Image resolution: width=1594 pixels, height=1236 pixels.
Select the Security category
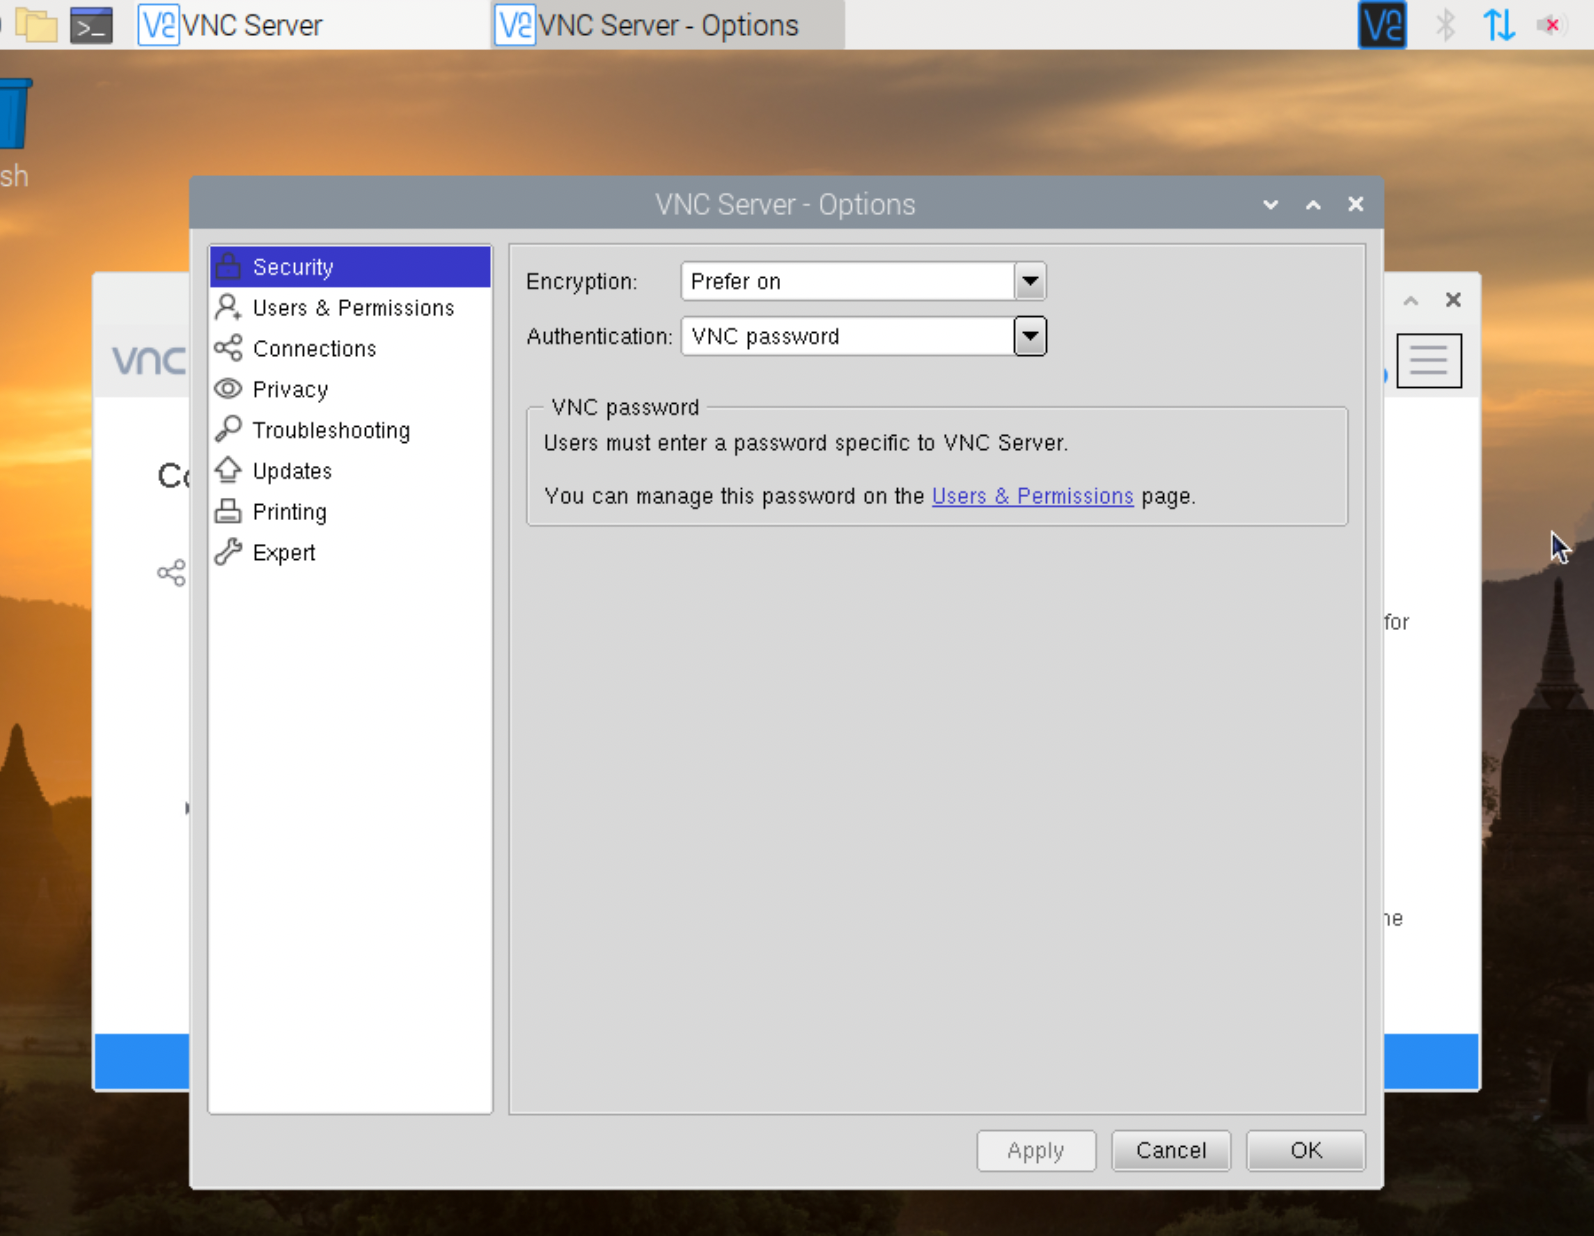(x=350, y=267)
